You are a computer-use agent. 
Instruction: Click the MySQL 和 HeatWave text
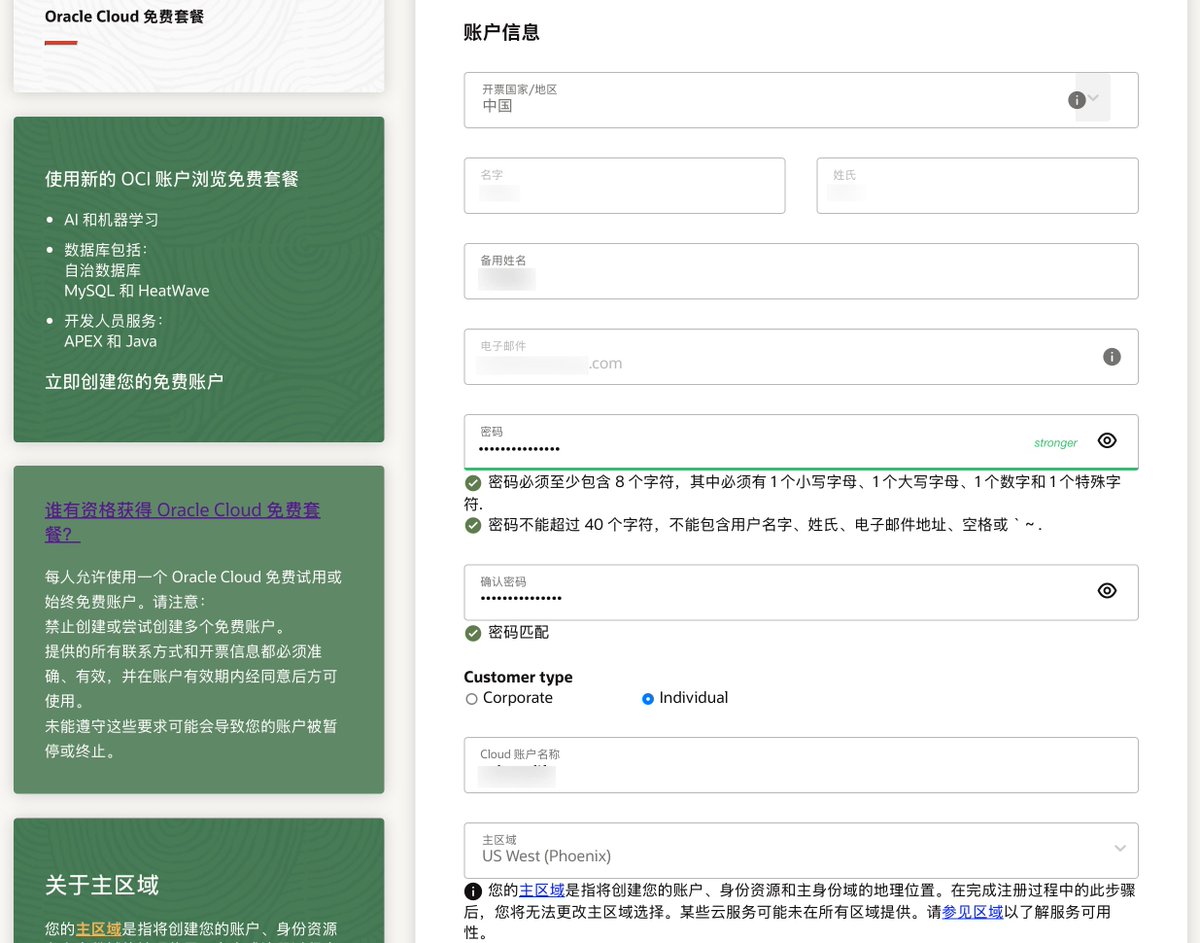(x=137, y=291)
